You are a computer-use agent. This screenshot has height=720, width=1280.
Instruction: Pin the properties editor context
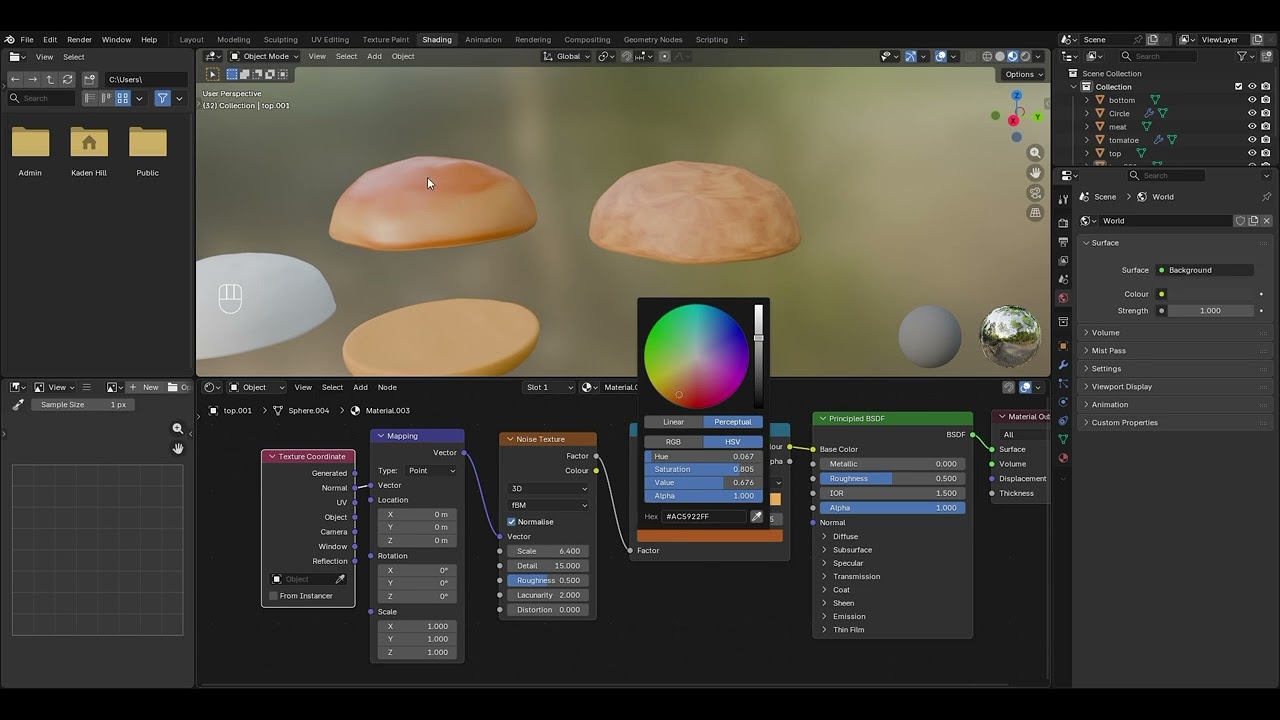[1266, 197]
